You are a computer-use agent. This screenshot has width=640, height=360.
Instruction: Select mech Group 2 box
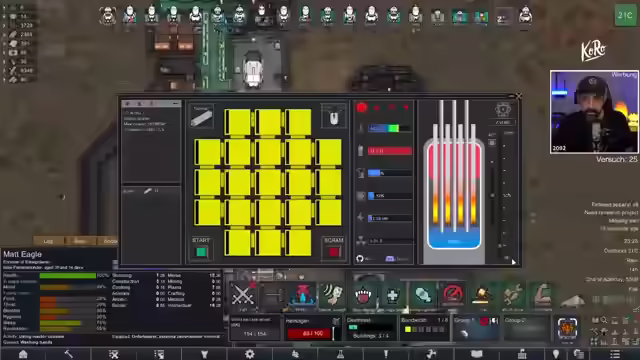[526, 328]
